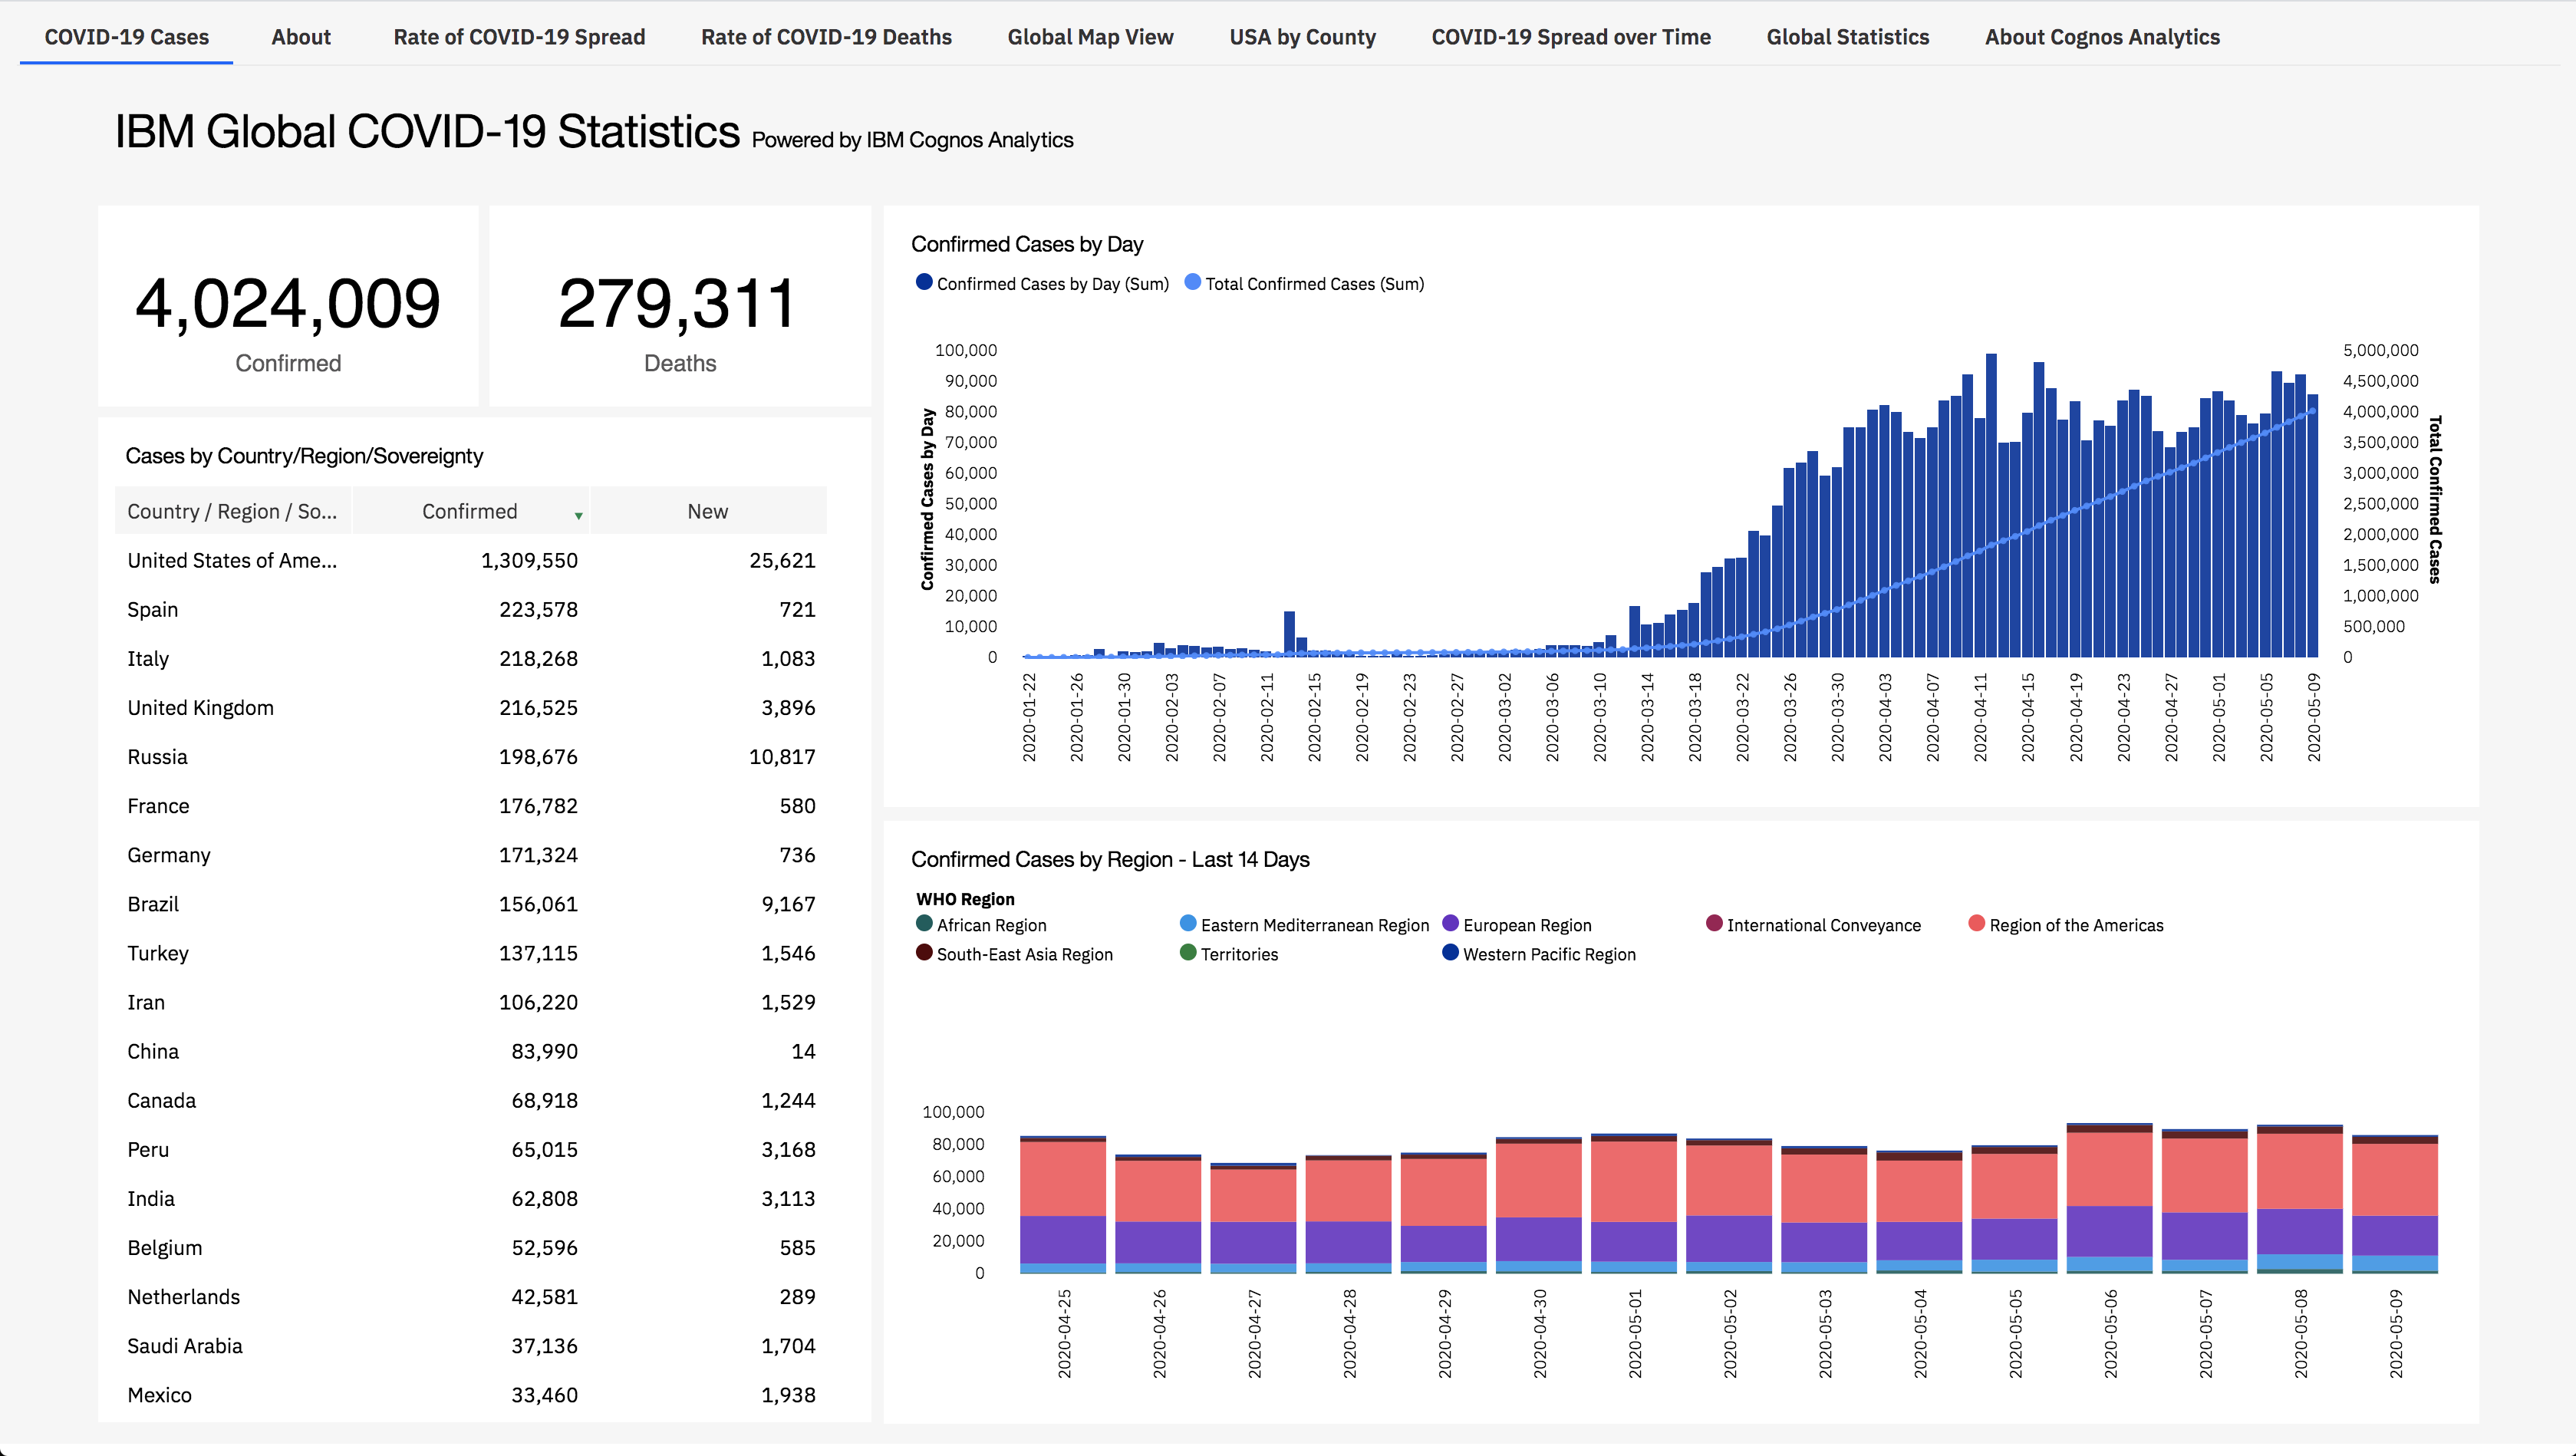This screenshot has height=1456, width=2576.
Task: Select Belgium in the country table
Action: 471,1247
